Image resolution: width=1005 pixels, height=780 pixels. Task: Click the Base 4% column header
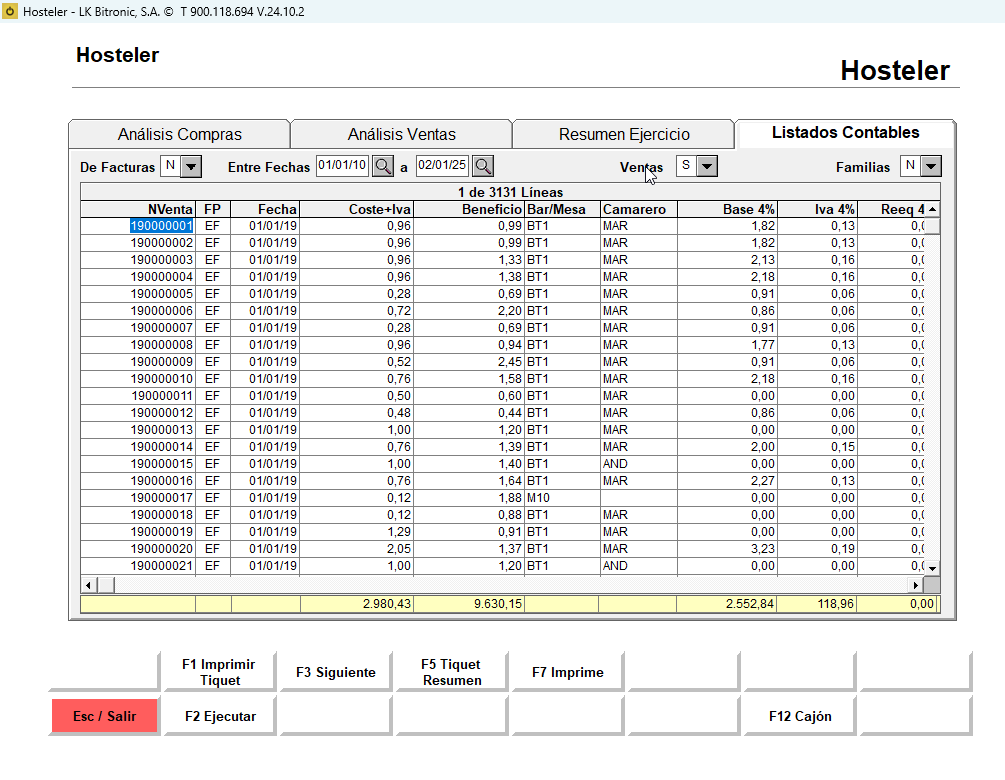tap(727, 210)
